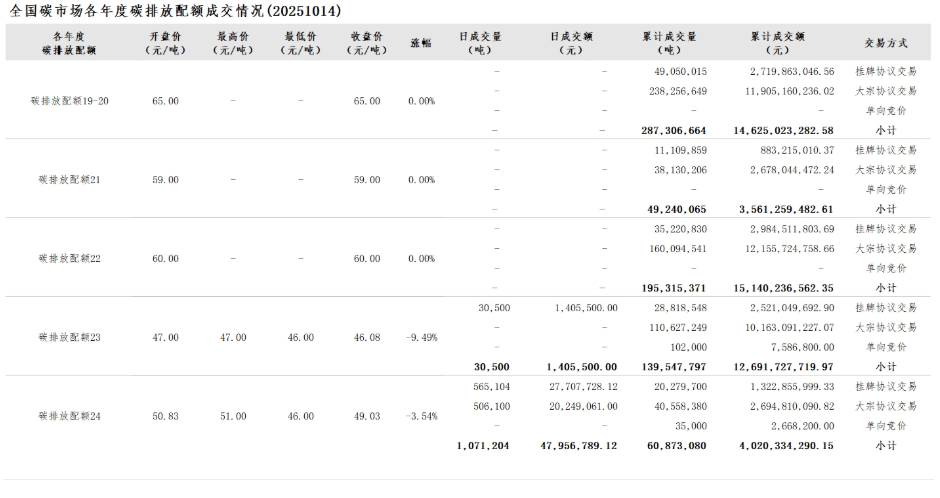Viewport: 940px width, 498px height.
Task: Select the 收盘价 column header
Action: [x=367, y=42]
